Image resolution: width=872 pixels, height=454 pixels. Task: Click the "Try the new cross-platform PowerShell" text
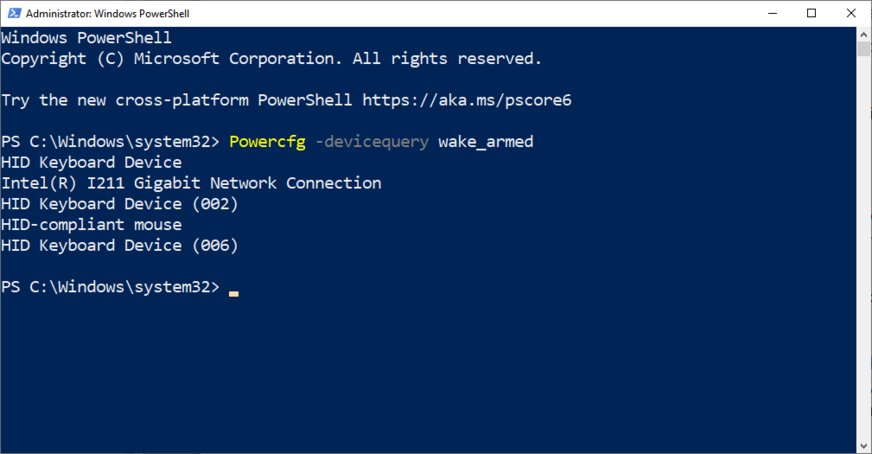(x=176, y=100)
